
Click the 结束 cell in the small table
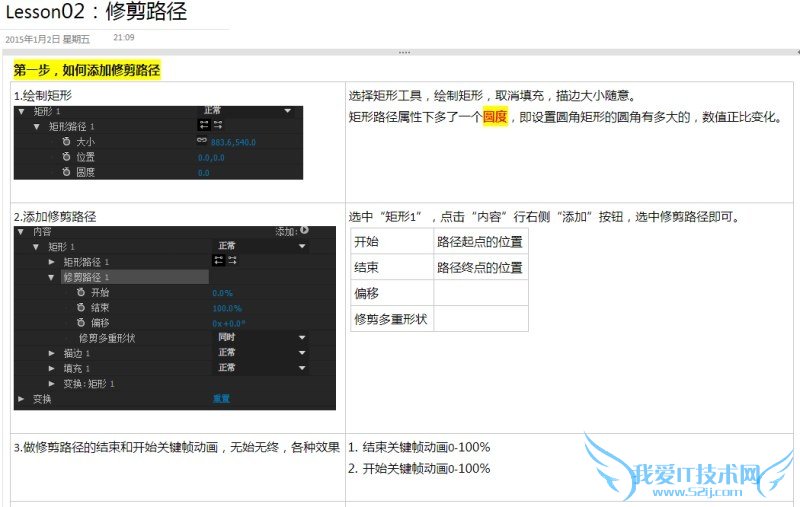tap(392, 267)
